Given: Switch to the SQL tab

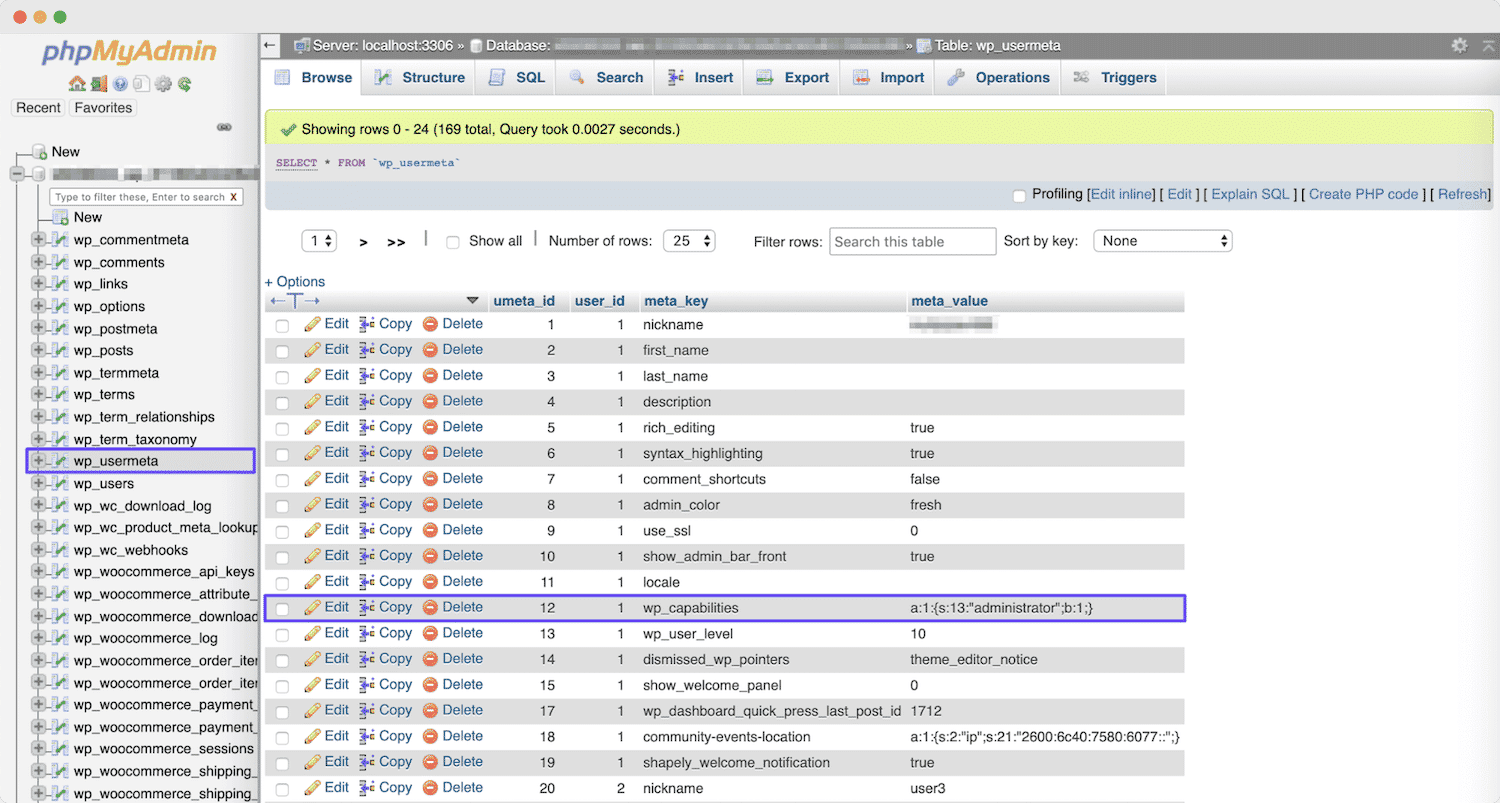Looking at the screenshot, I should point(517,78).
